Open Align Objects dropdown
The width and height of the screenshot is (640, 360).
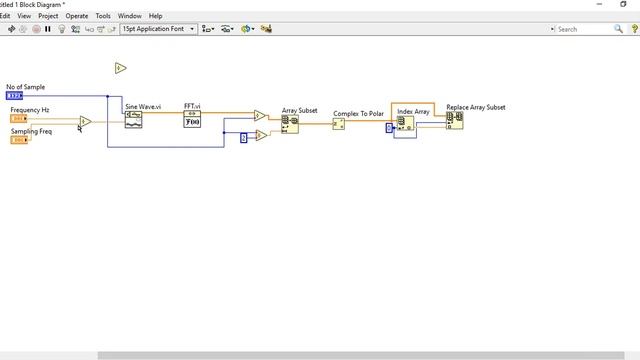[208, 29]
